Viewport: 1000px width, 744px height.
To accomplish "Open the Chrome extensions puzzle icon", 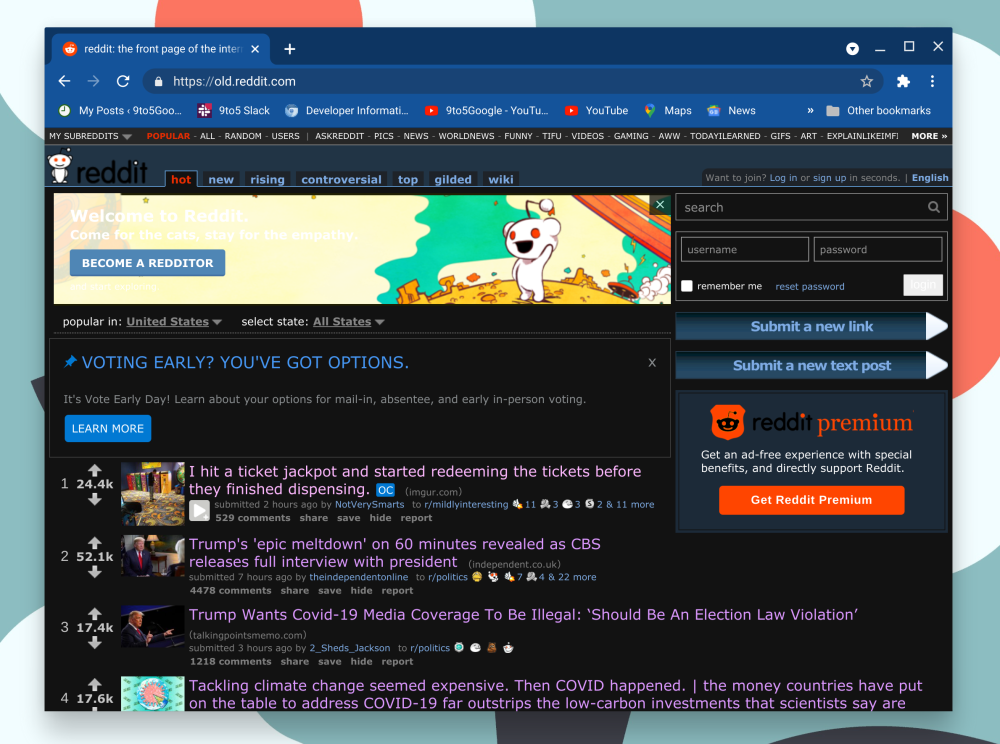I will 903,81.
